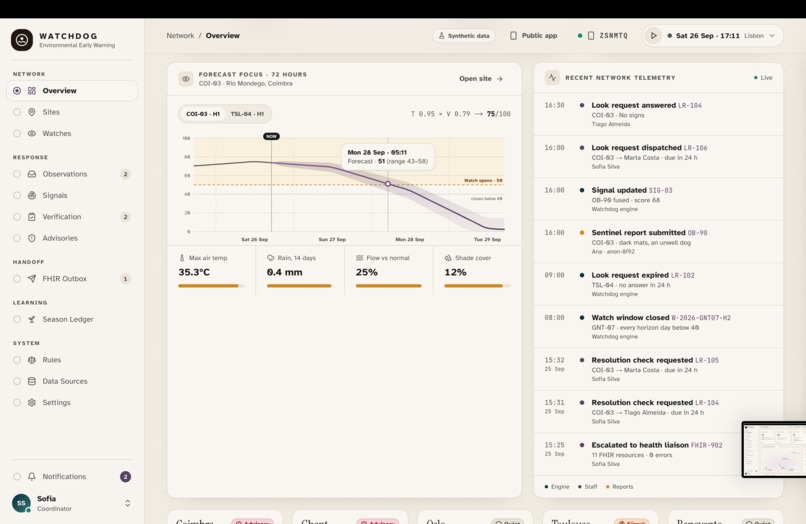Open Watch window closed telemetry entry
Image resolution: width=806 pixels, height=524 pixels.
(658, 327)
